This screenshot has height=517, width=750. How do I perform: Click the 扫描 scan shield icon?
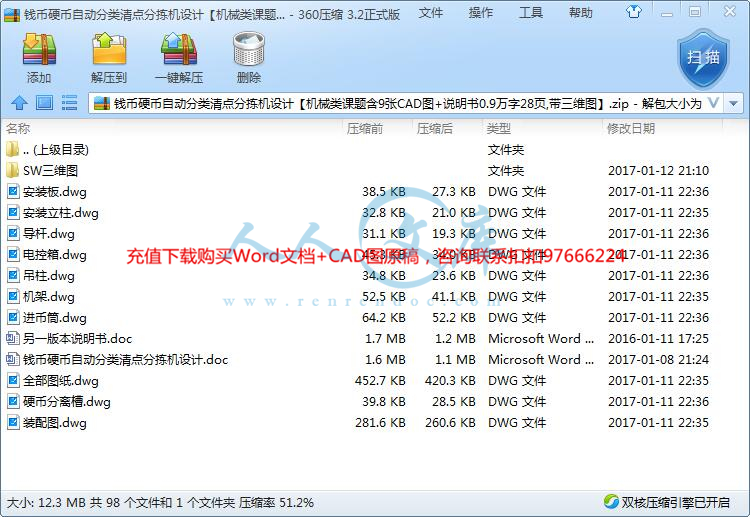tap(703, 58)
